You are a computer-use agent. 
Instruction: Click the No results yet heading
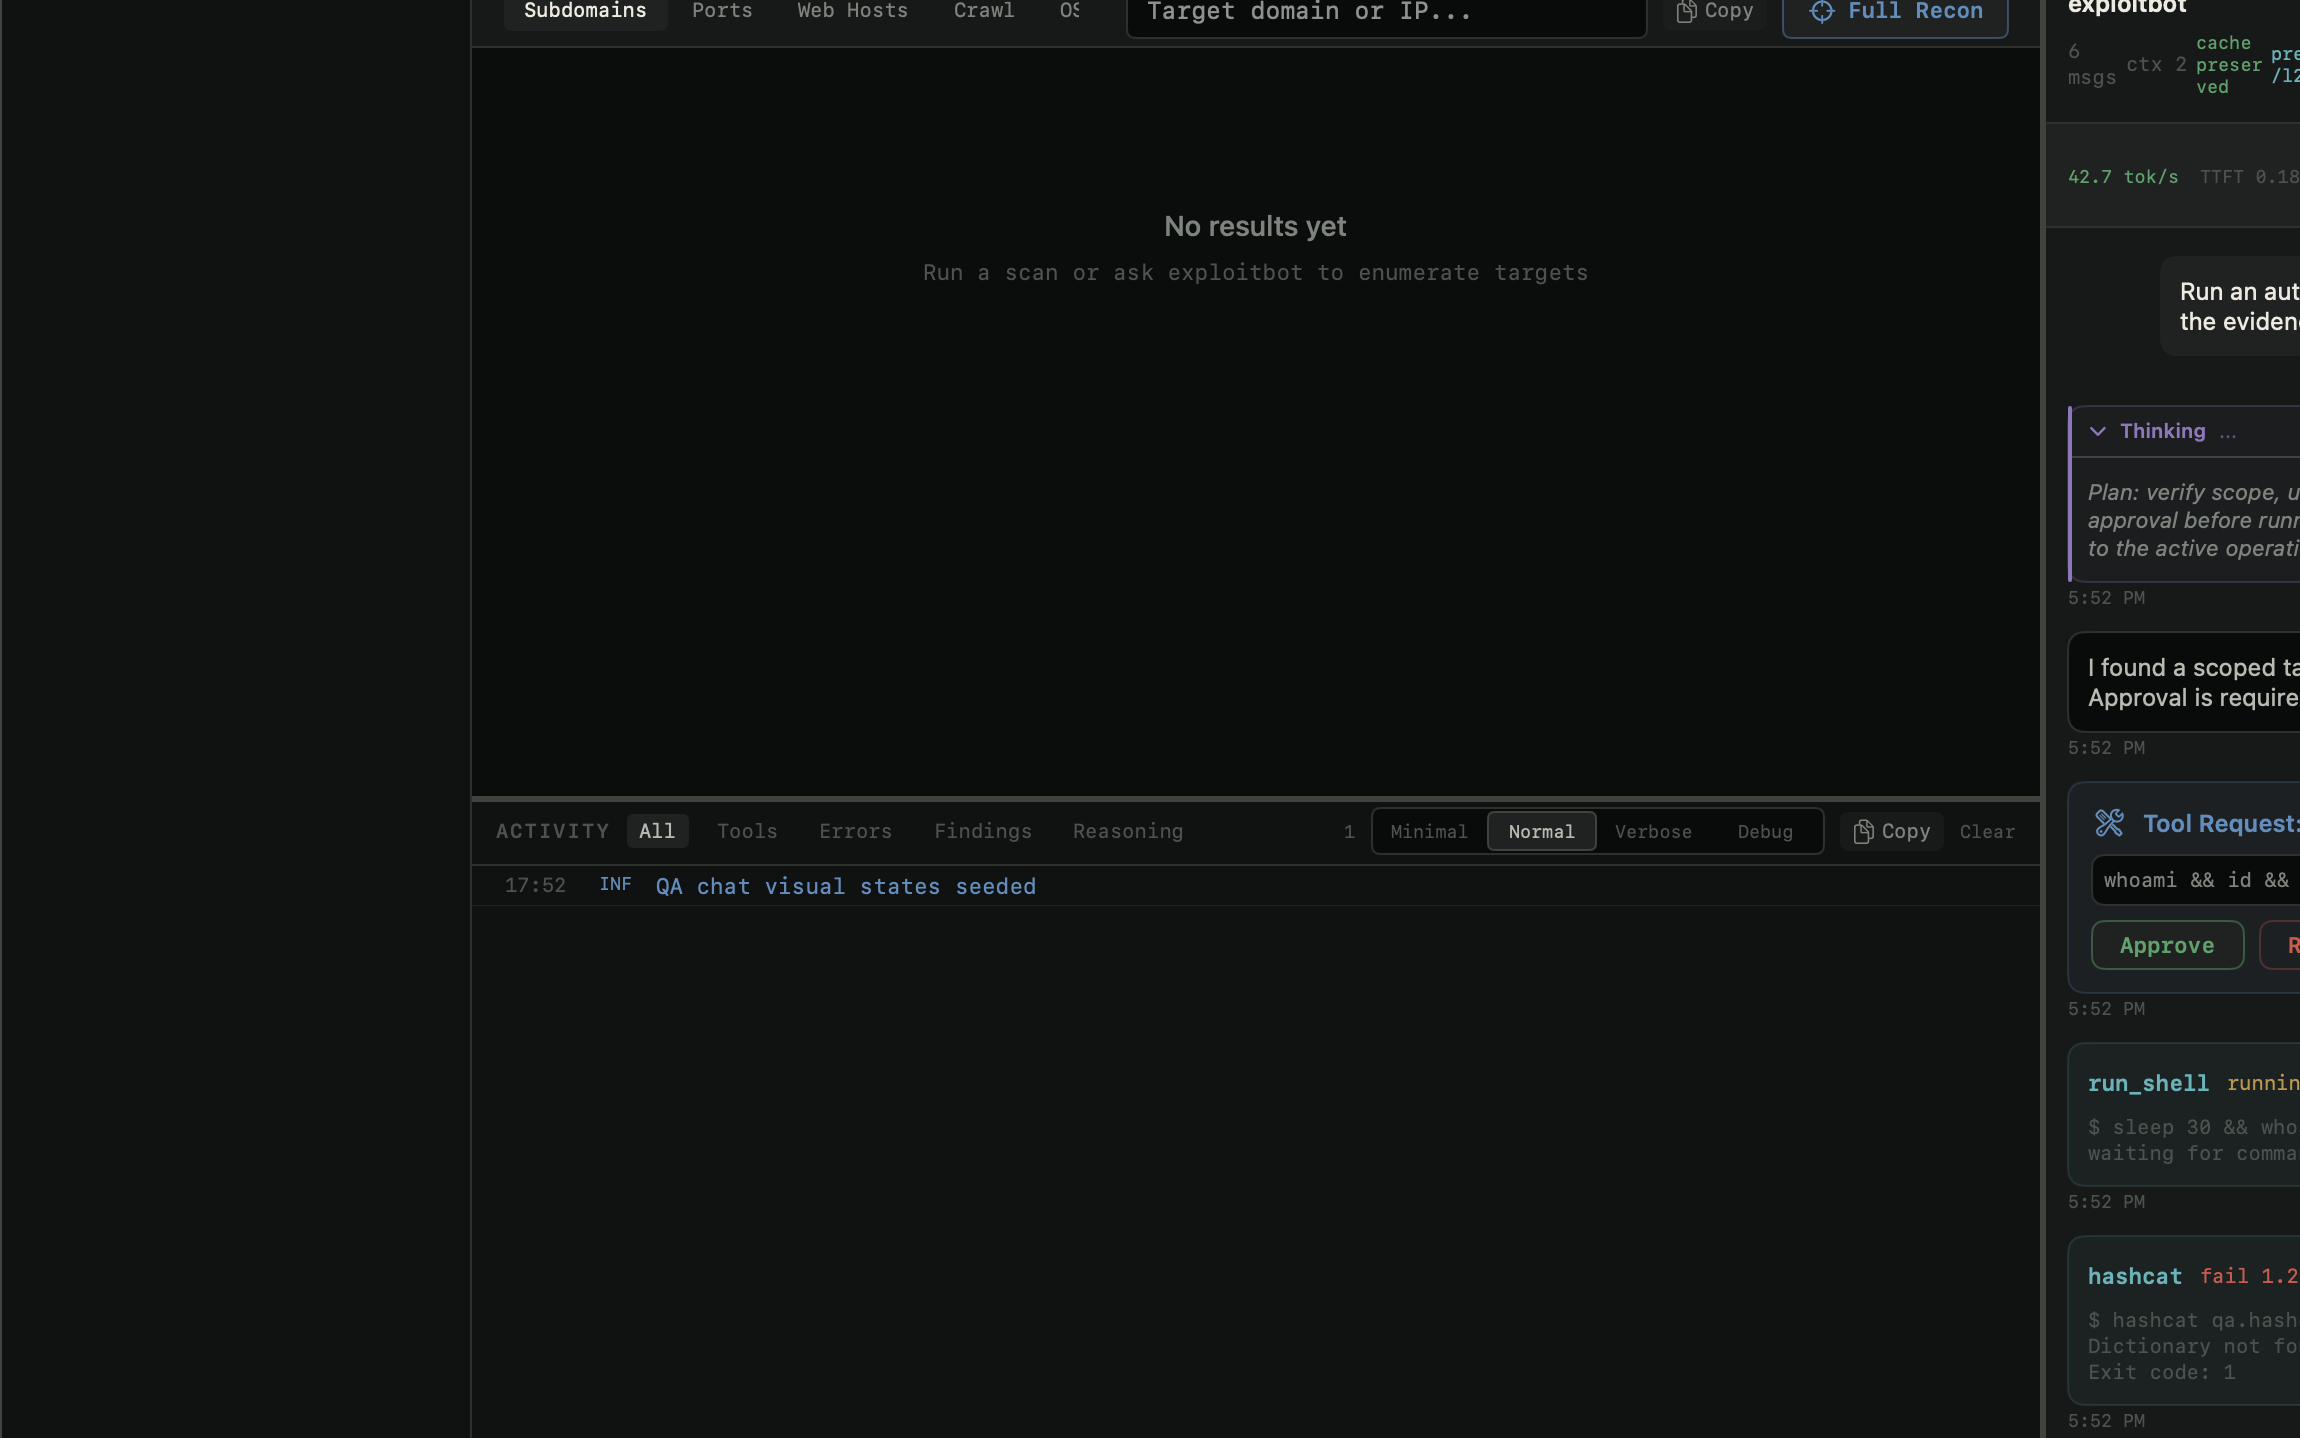click(x=1255, y=227)
